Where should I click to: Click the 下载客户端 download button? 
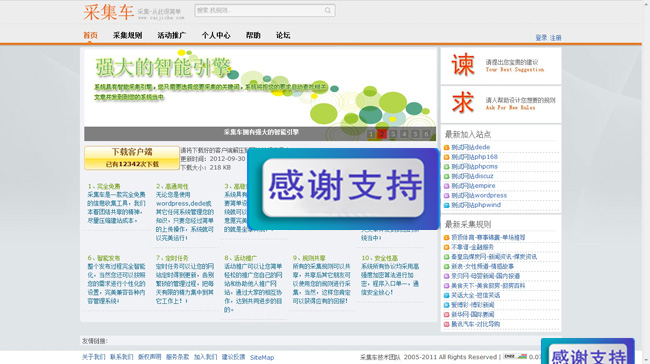[132, 158]
